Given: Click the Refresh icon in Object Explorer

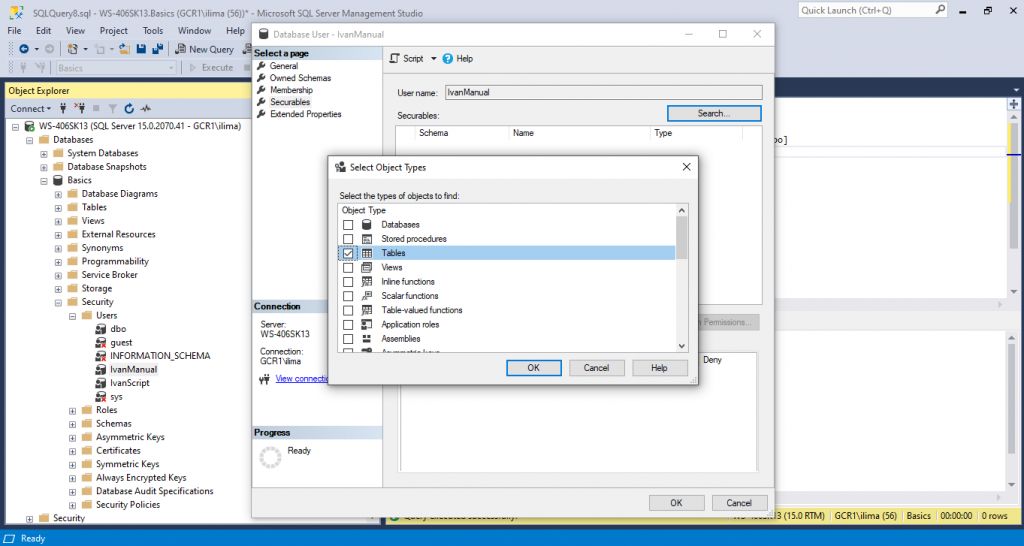Looking at the screenshot, I should tap(129, 108).
